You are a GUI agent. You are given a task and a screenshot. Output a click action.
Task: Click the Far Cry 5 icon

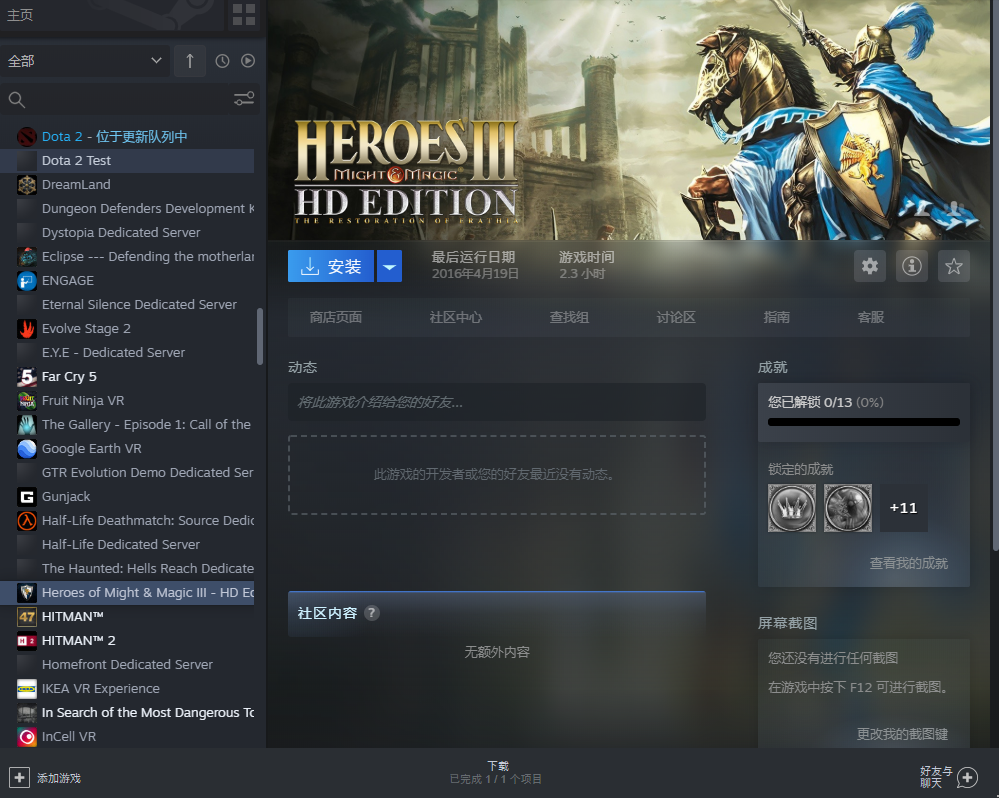pos(27,377)
